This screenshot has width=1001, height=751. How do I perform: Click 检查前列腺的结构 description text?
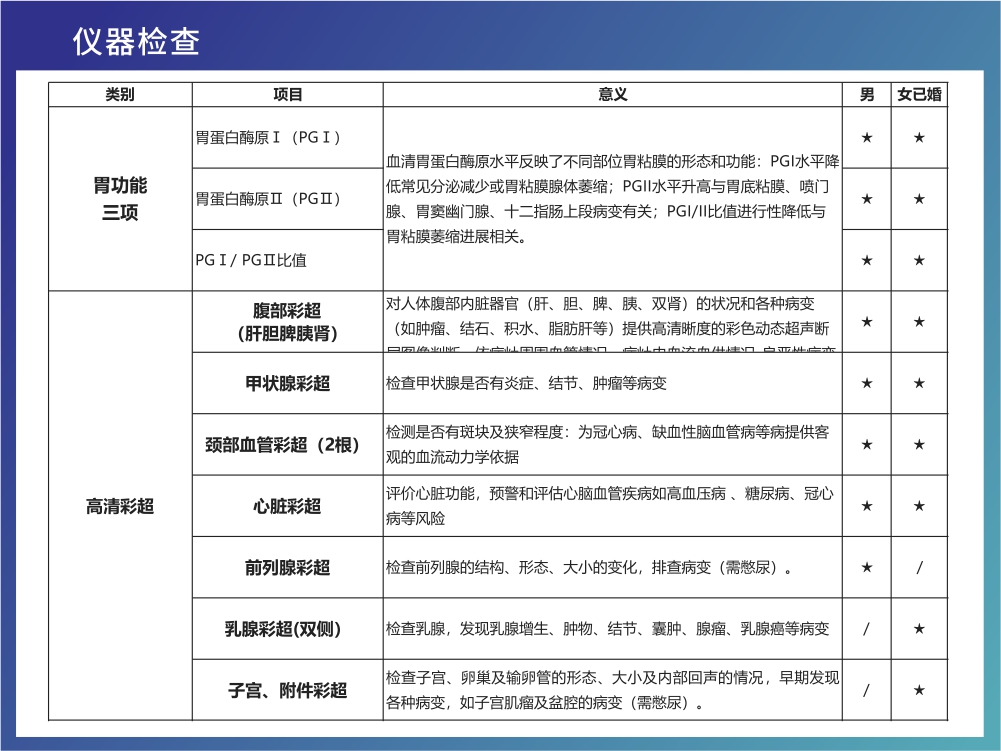click(x=590, y=567)
